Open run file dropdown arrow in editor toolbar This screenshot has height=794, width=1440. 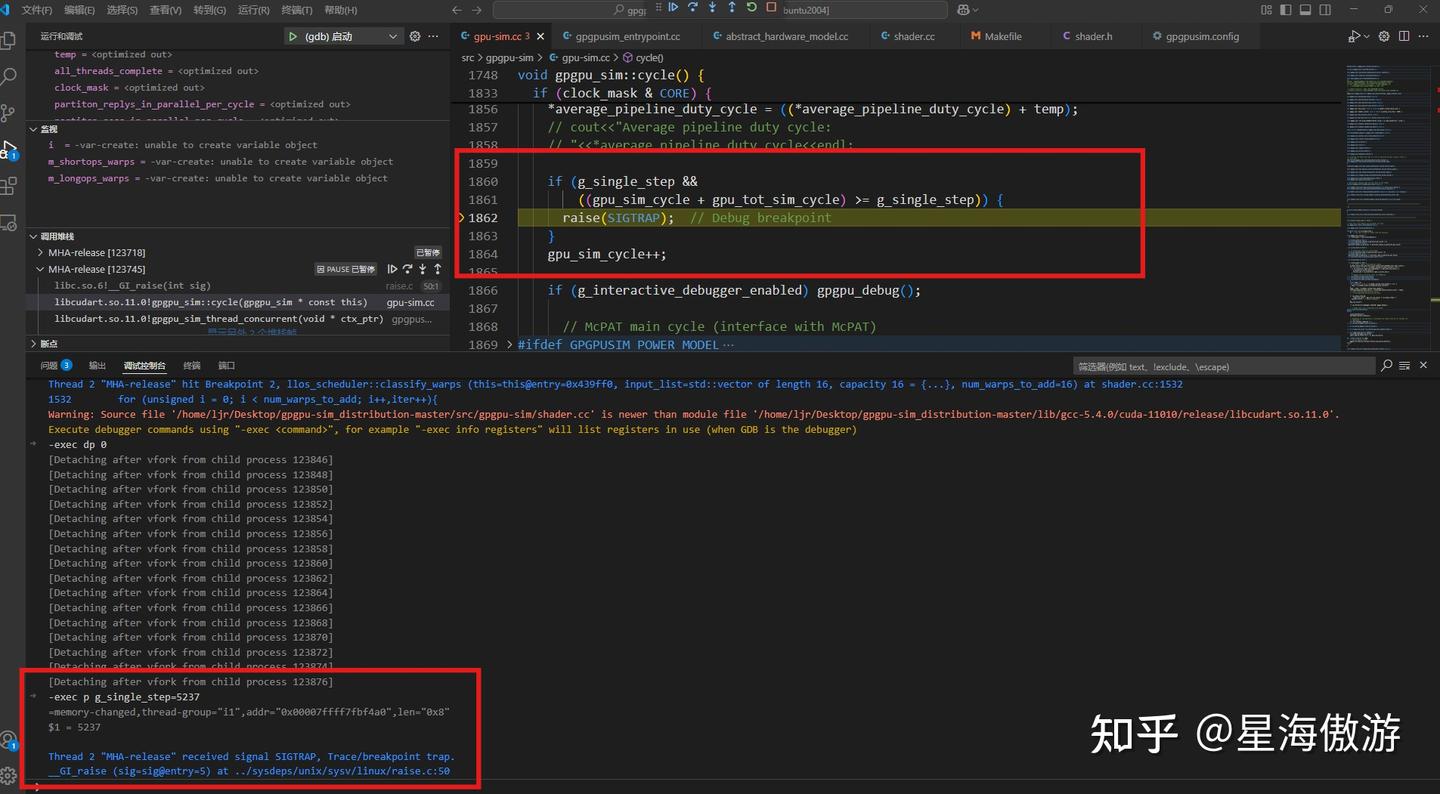(x=1365, y=36)
